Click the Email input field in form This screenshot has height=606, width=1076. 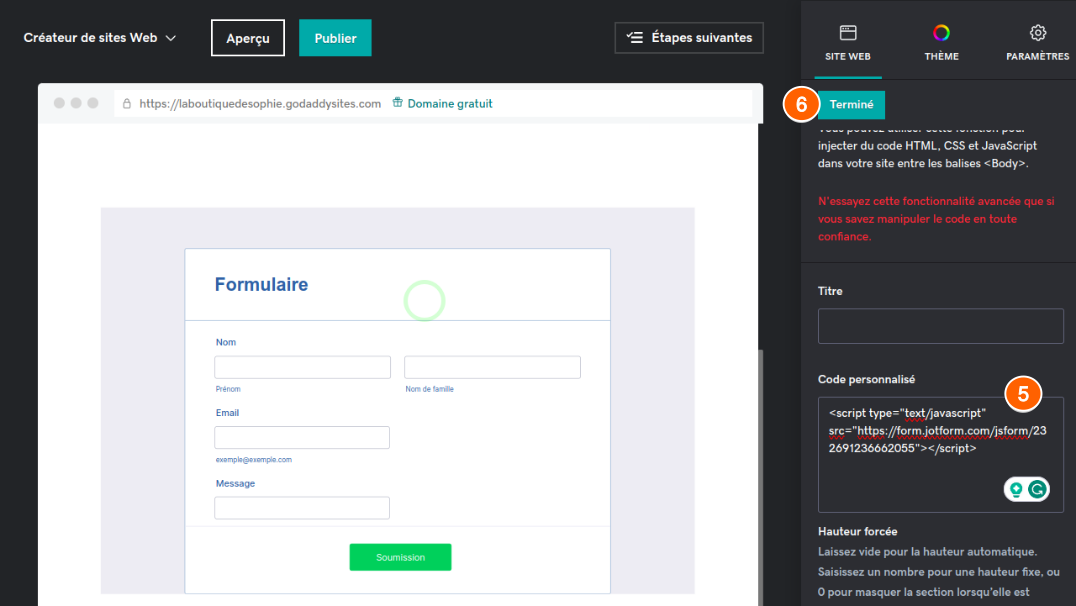click(x=302, y=437)
